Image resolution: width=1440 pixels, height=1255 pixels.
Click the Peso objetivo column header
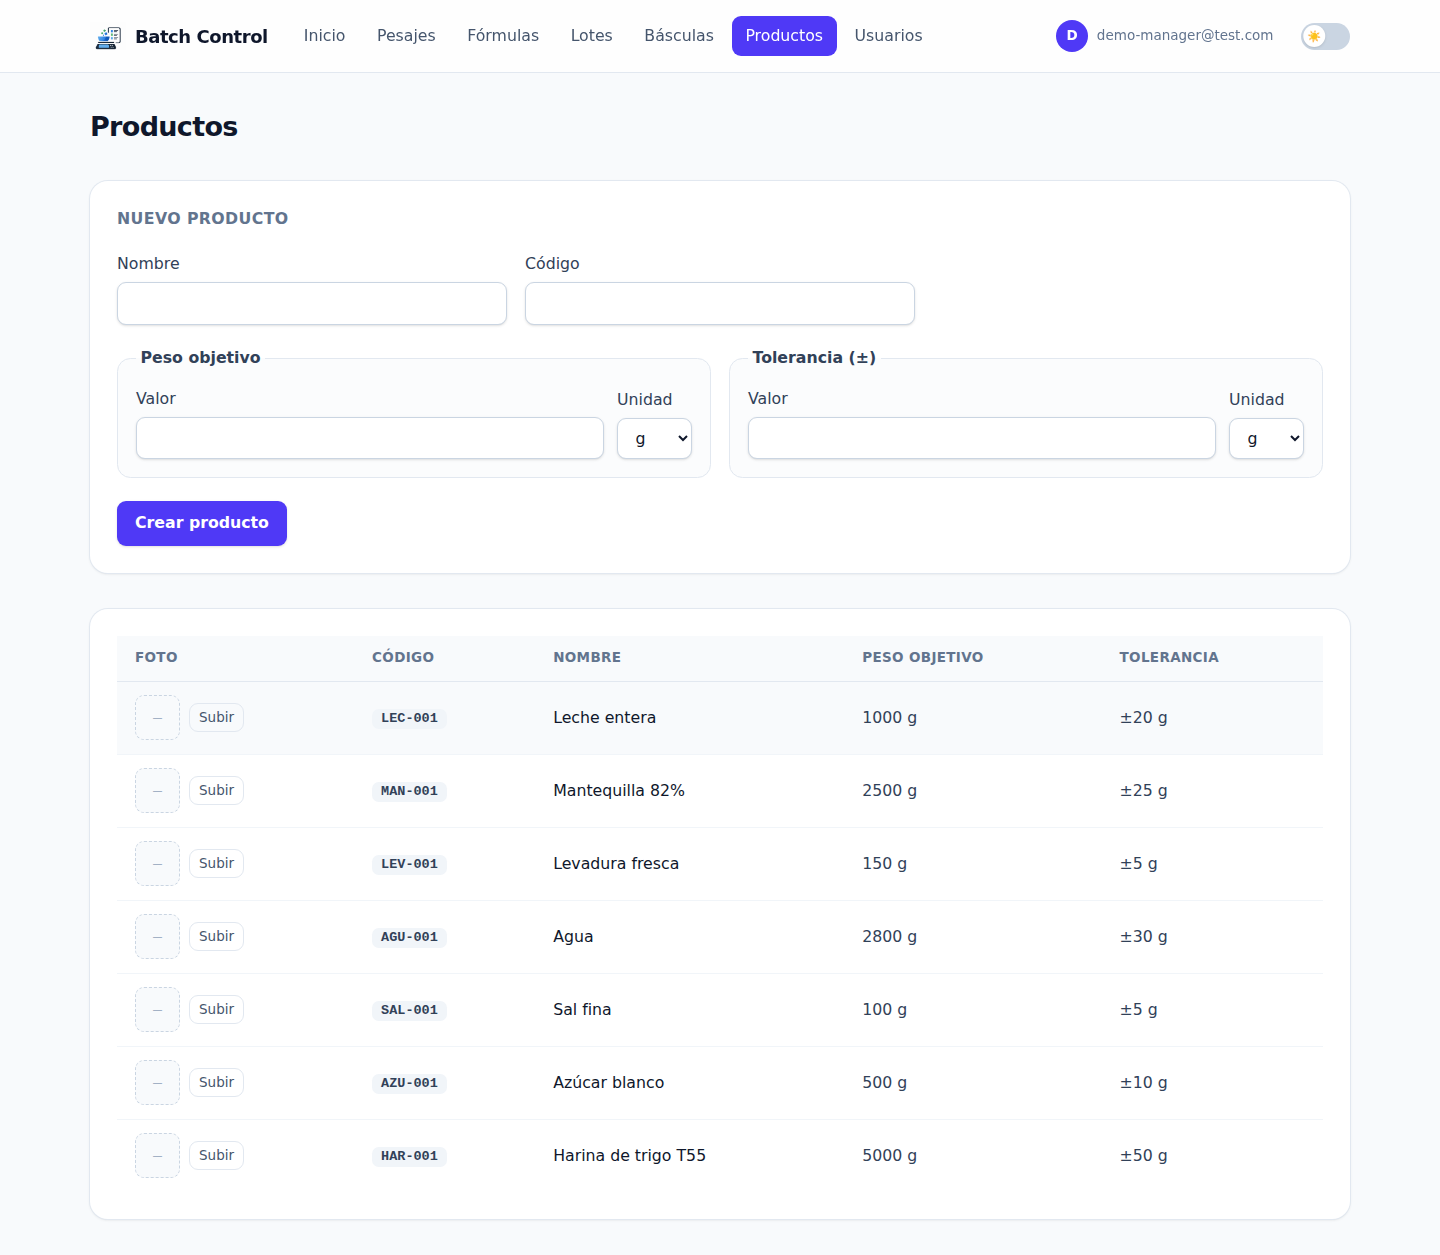pyautogui.click(x=923, y=658)
